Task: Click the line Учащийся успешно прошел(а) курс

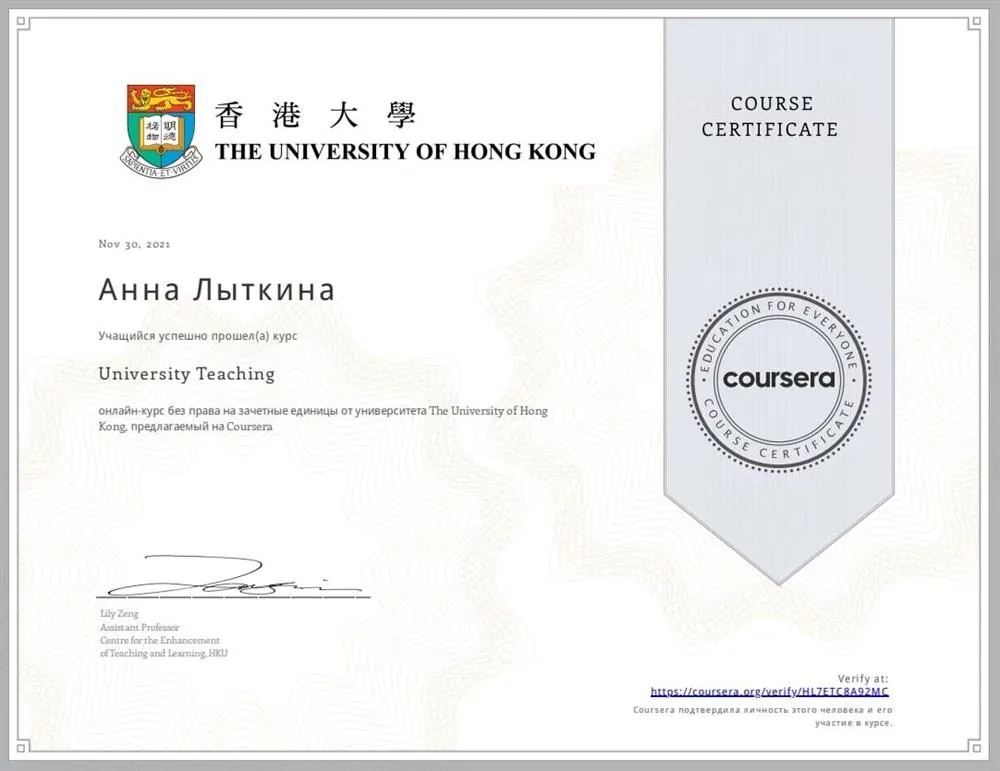Action: [198, 336]
